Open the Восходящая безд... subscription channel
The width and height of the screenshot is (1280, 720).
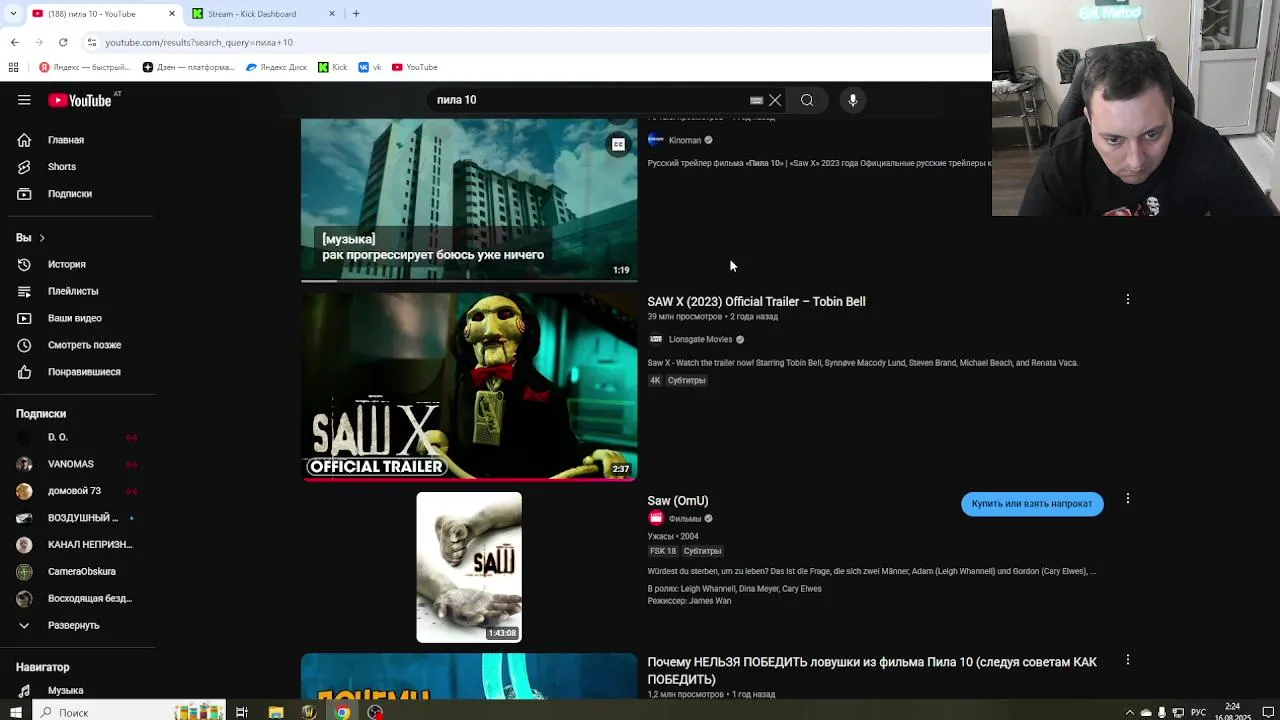pos(90,598)
